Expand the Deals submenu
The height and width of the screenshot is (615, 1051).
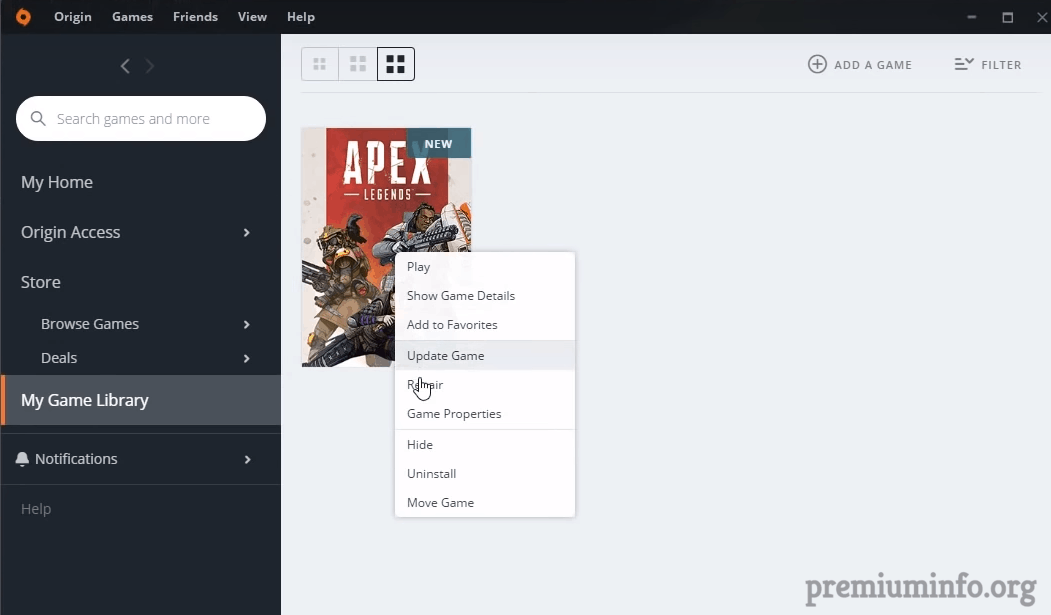coord(247,358)
